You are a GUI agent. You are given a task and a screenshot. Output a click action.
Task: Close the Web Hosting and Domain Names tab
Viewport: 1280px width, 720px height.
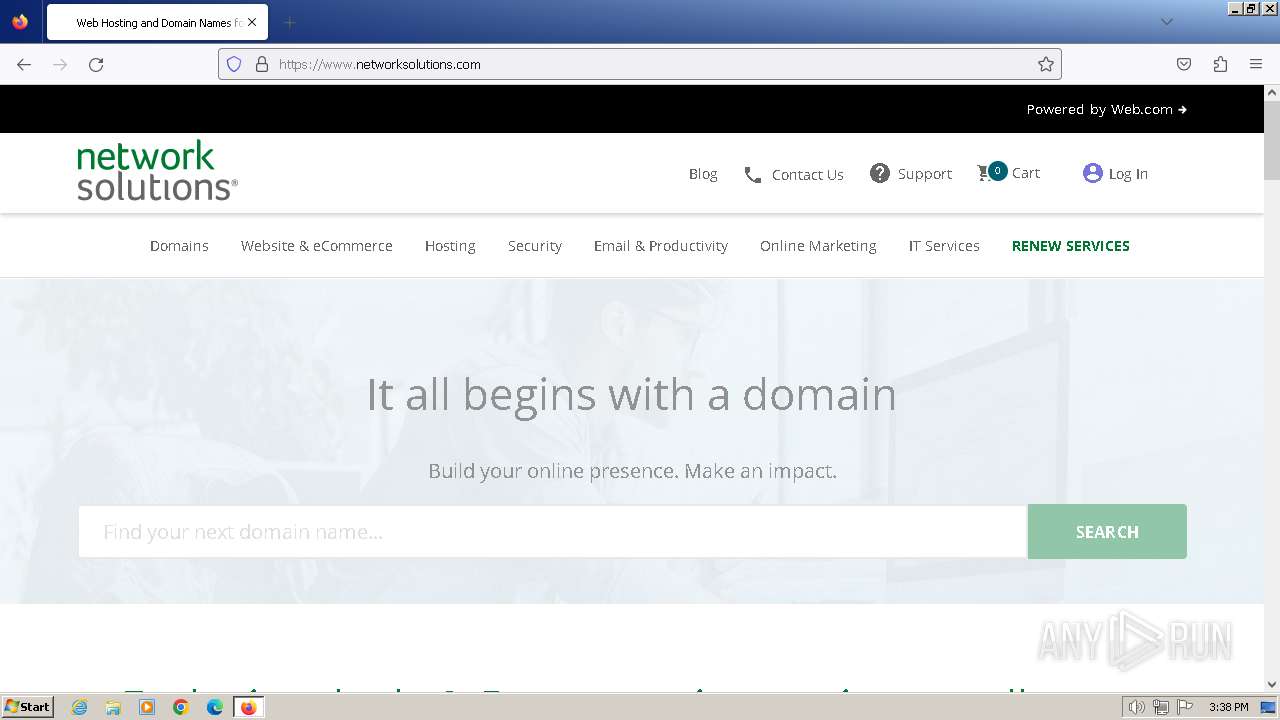coord(251,22)
